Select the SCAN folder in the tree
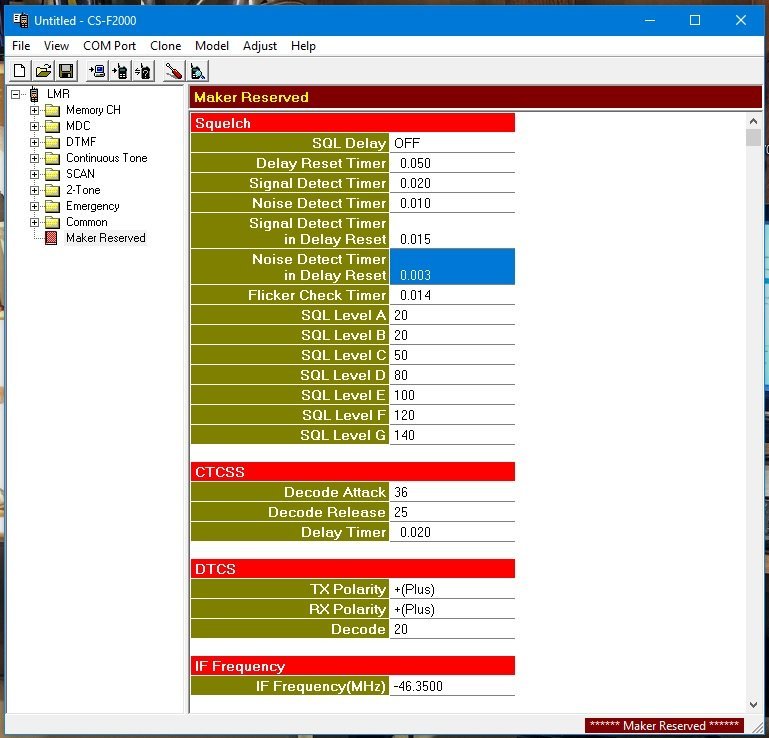The image size is (769, 738). tap(80, 174)
